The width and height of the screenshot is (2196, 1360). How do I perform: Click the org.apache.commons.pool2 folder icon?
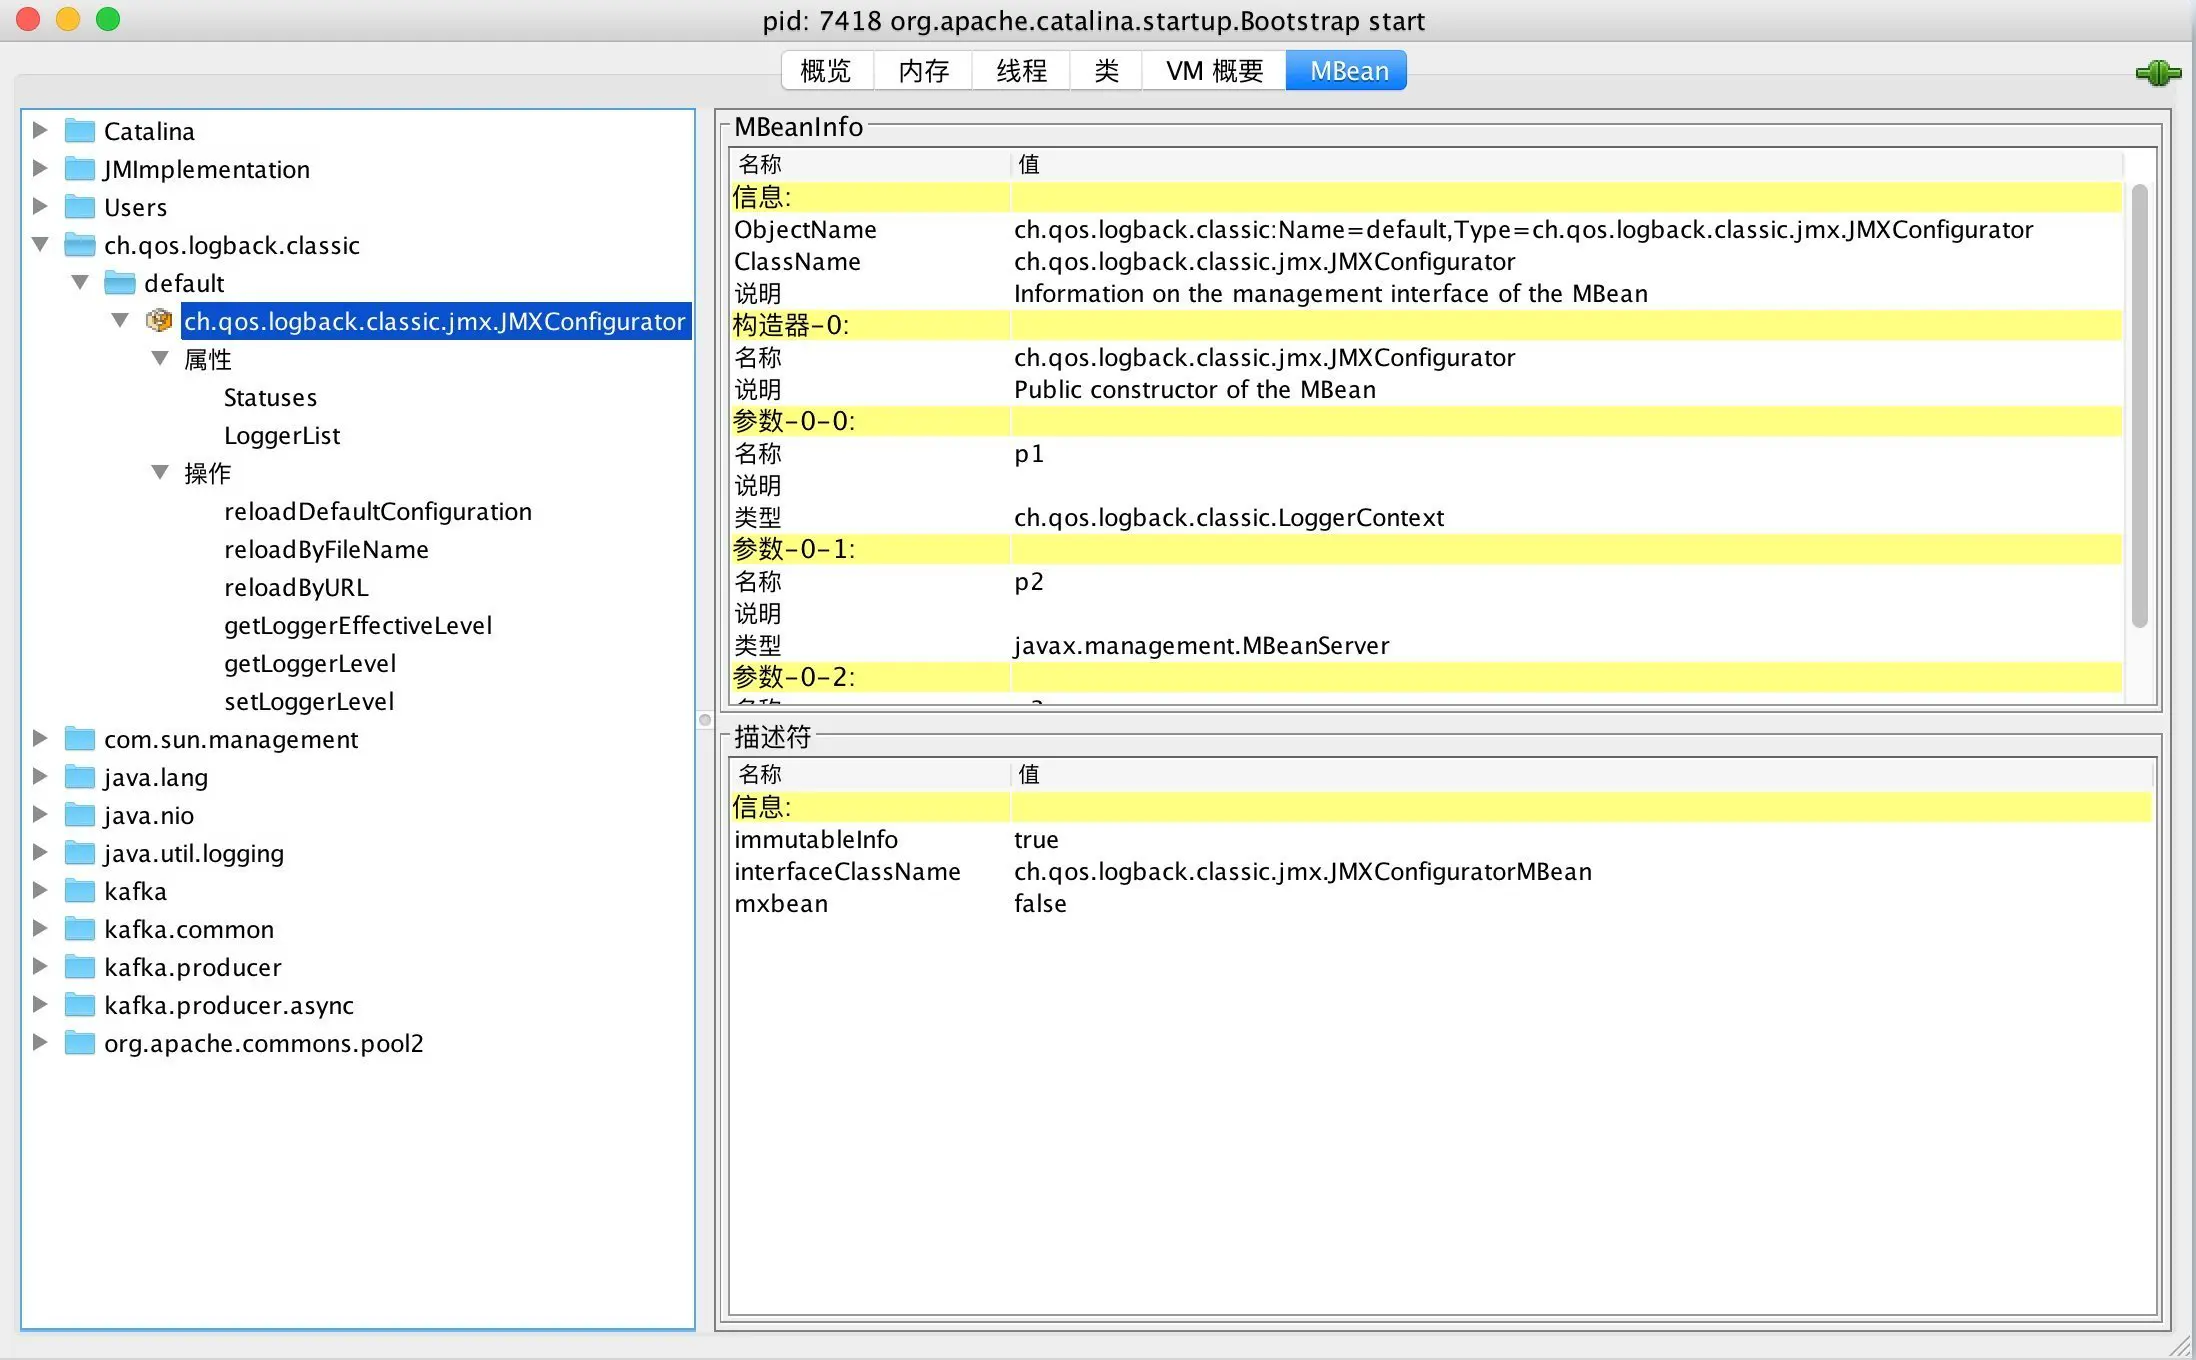pyautogui.click(x=80, y=1043)
